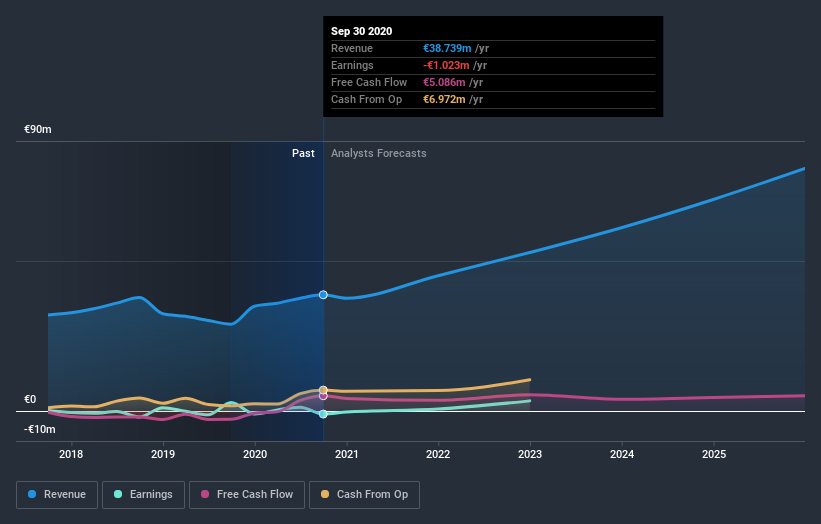
Task: Click the €0 y-axis label
Action: (30, 399)
